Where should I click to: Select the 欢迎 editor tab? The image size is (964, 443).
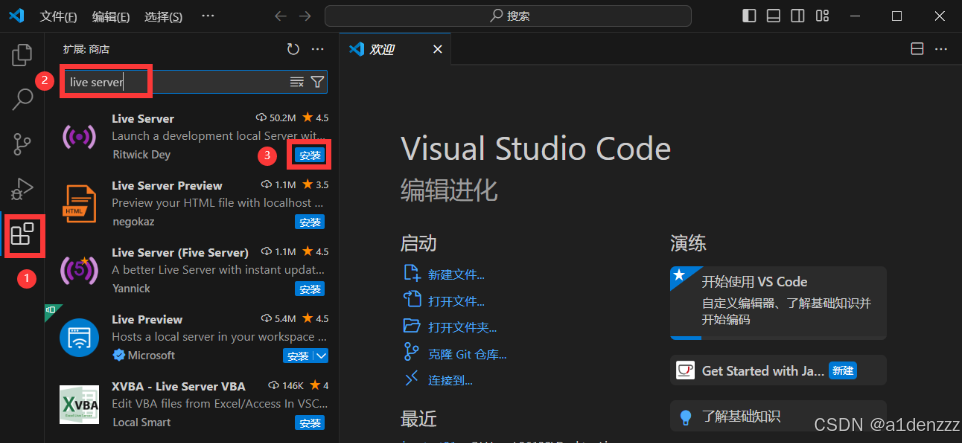click(395, 49)
